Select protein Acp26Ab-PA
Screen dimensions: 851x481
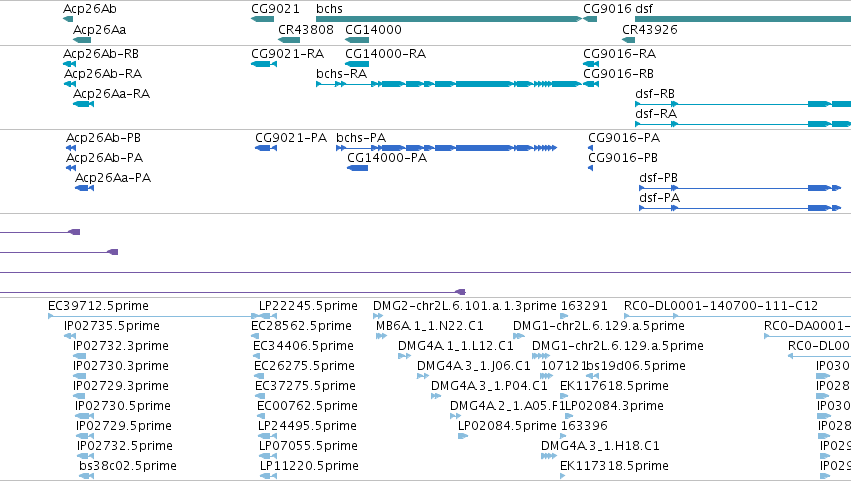(104, 158)
